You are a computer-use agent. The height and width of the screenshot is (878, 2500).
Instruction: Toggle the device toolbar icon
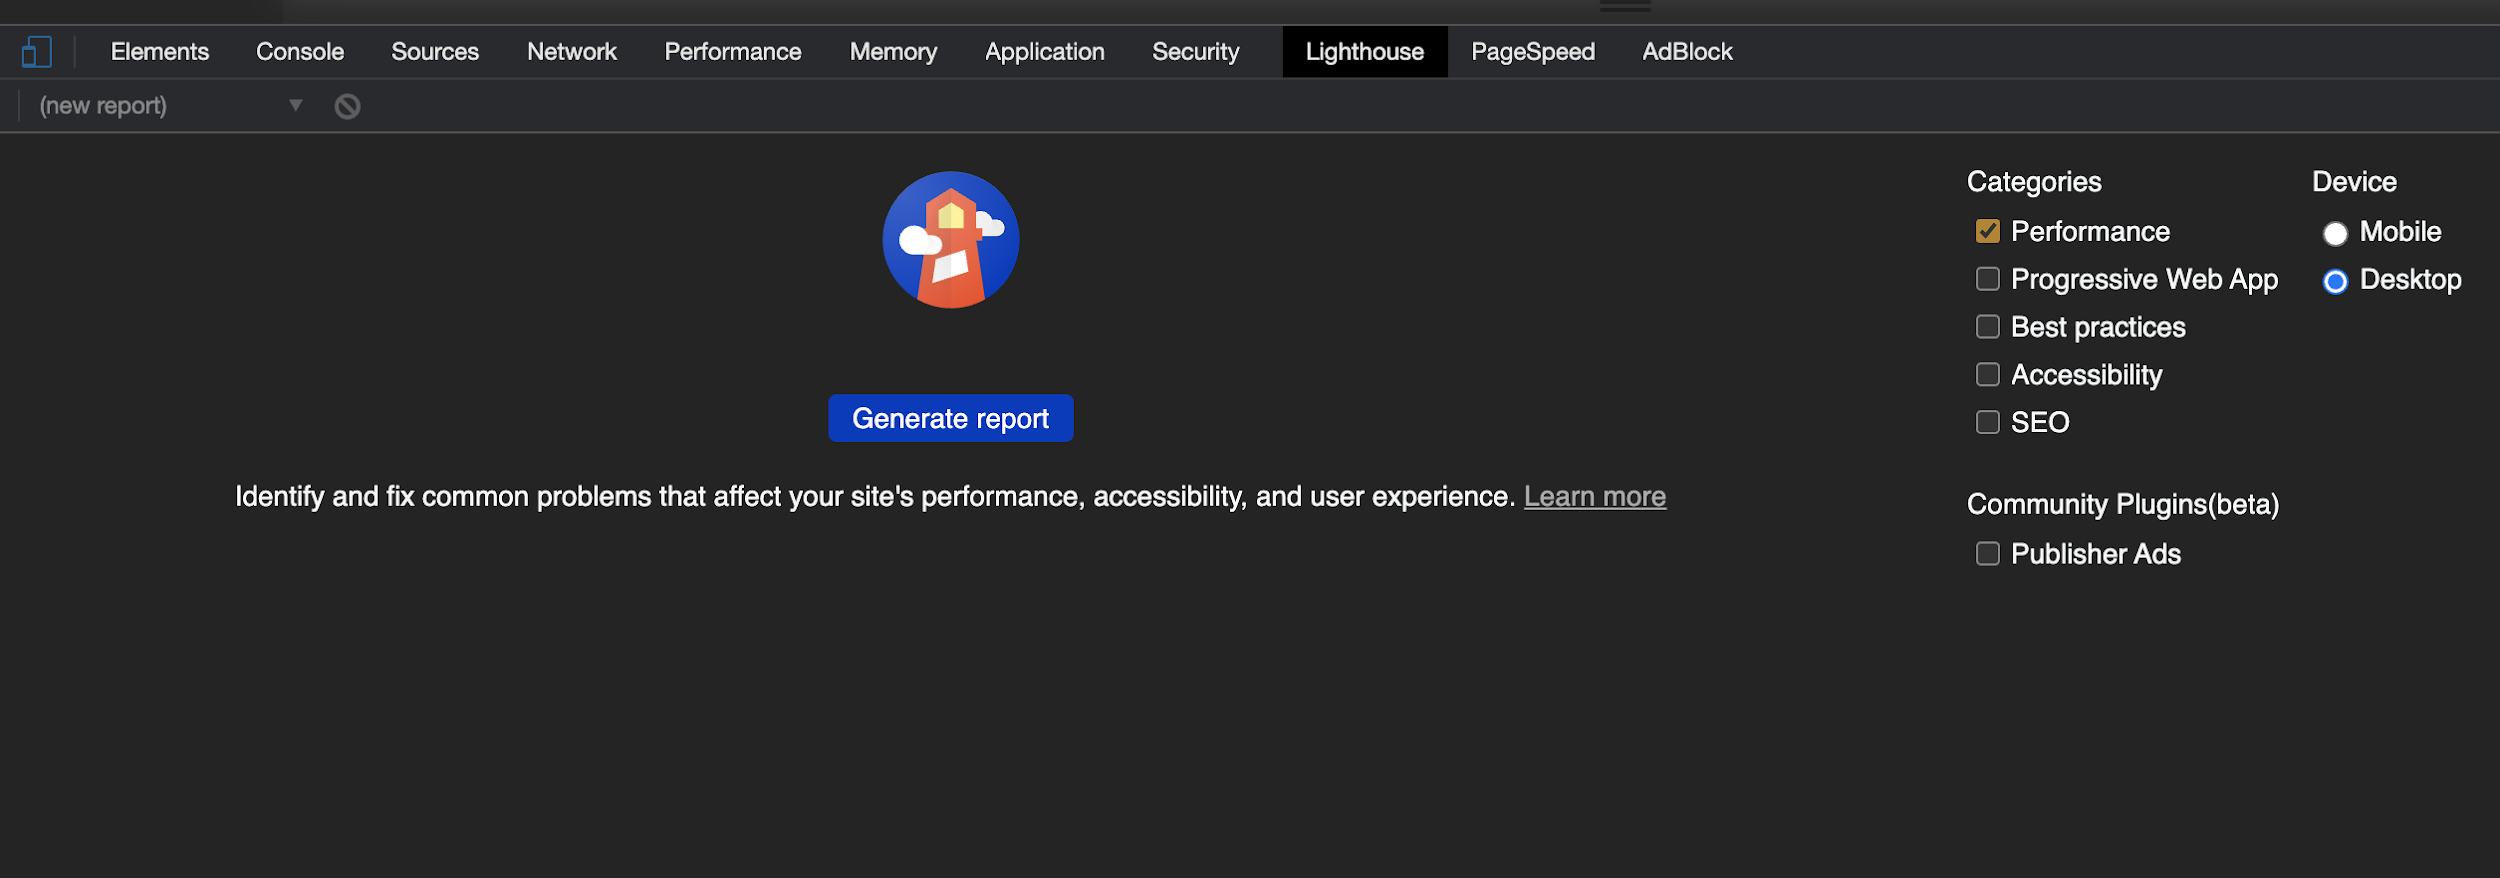coord(37,52)
